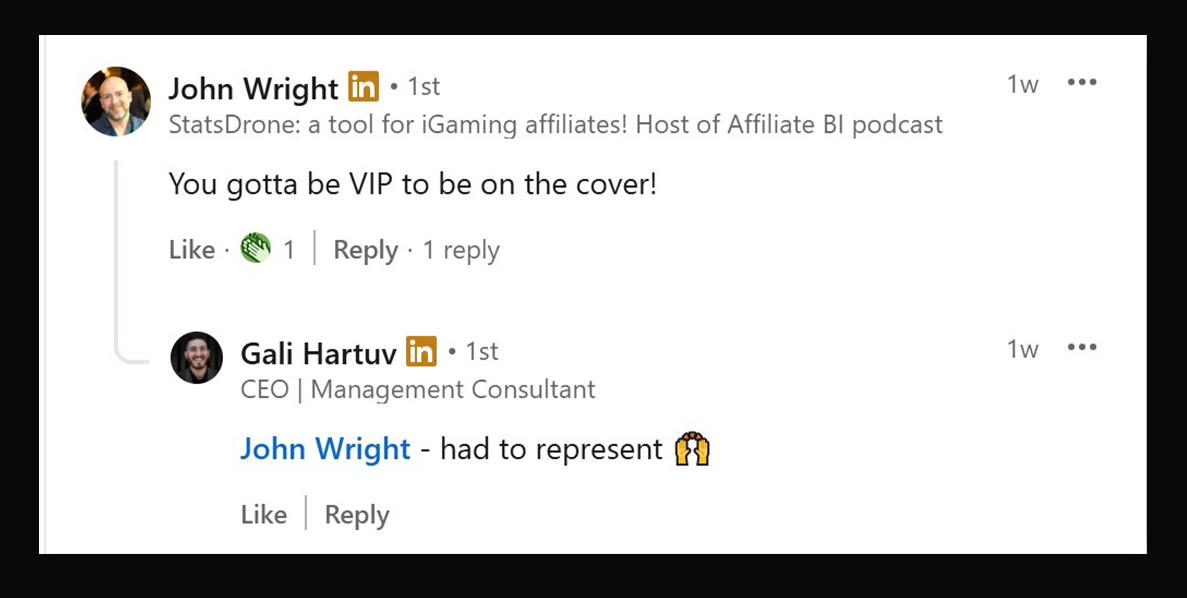Reply to Gali Hartuv's comment

click(357, 515)
